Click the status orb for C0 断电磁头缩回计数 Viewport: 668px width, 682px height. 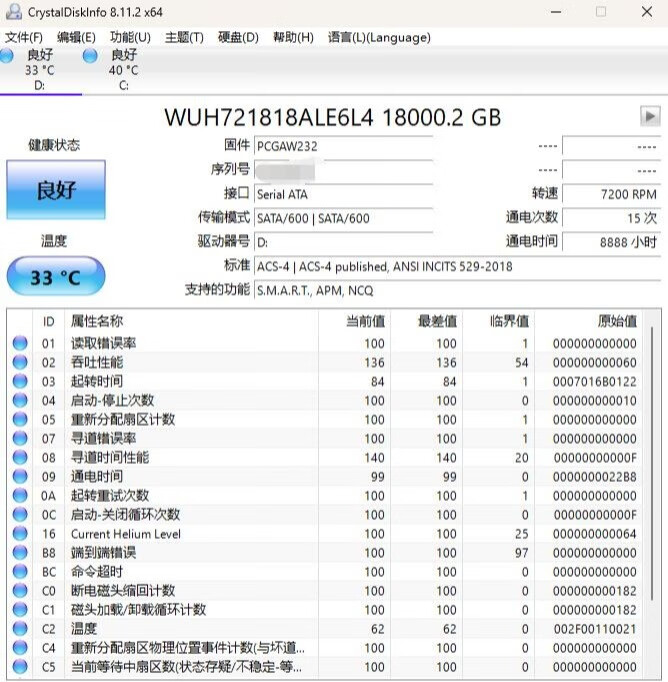coord(20,591)
